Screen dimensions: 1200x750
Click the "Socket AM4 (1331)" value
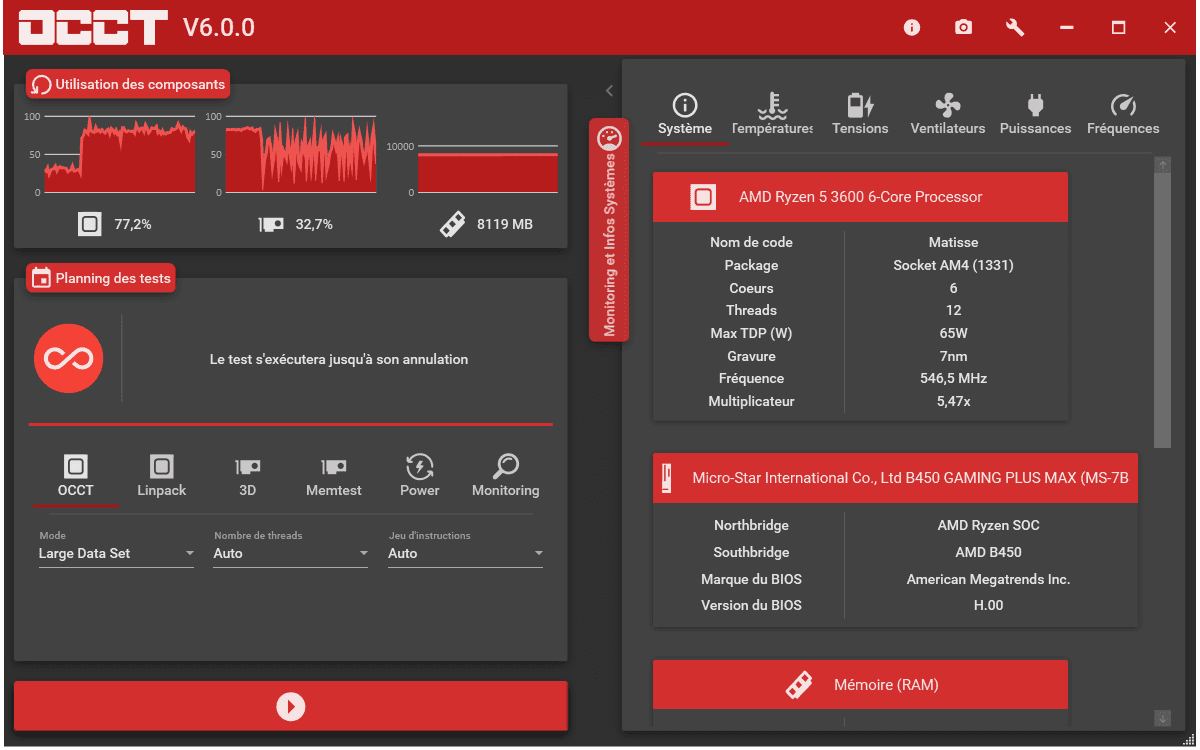953,265
